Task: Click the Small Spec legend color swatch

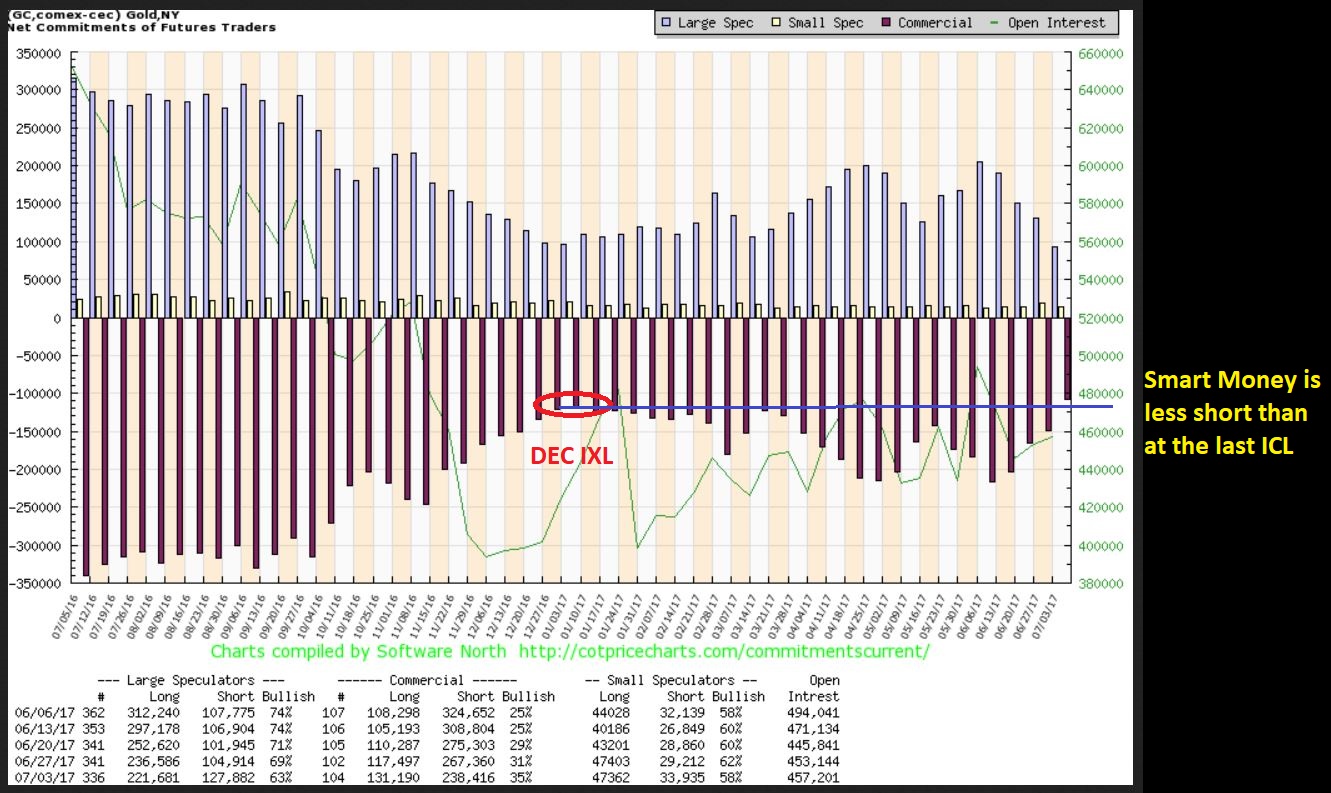Action: tap(776, 22)
